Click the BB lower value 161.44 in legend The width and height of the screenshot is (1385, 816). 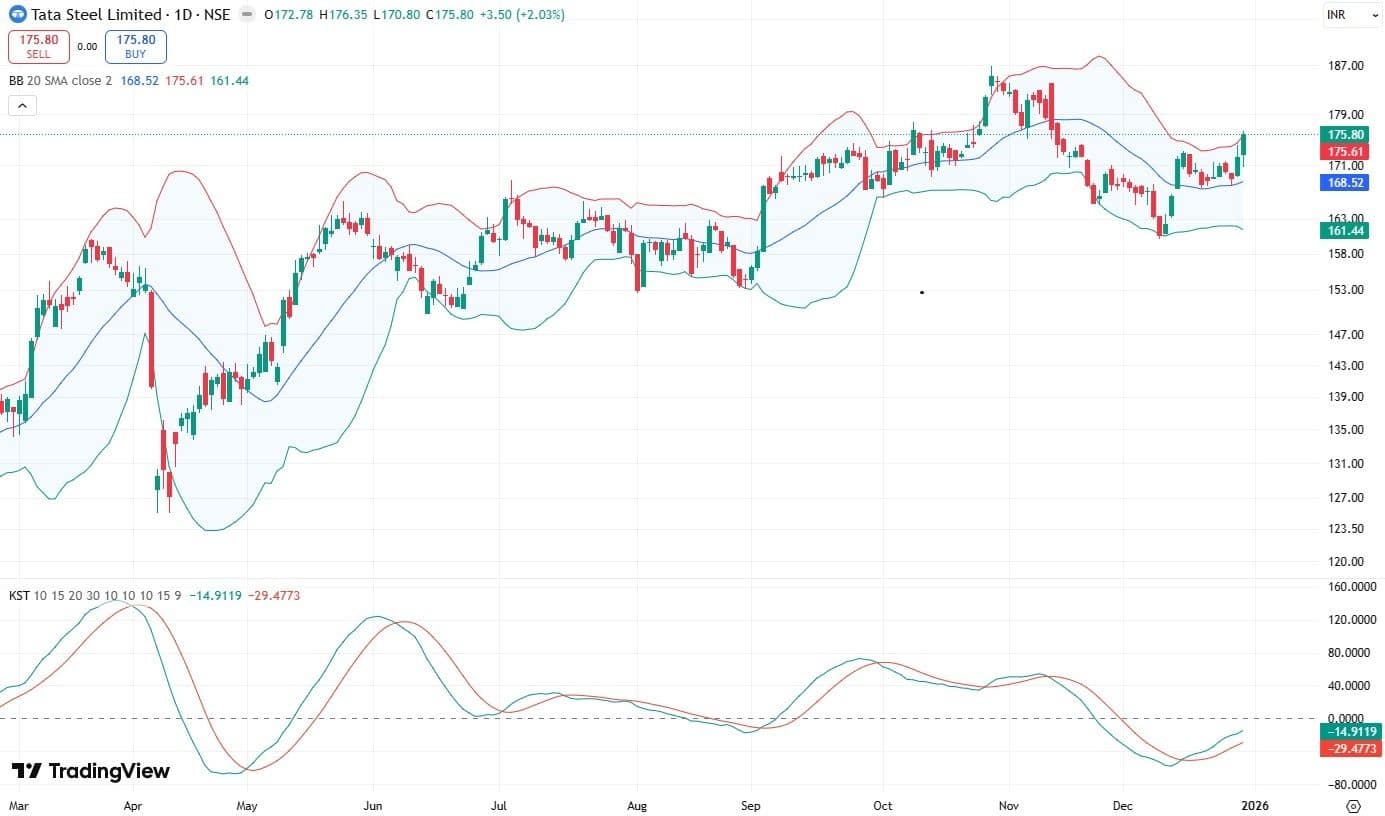231,80
